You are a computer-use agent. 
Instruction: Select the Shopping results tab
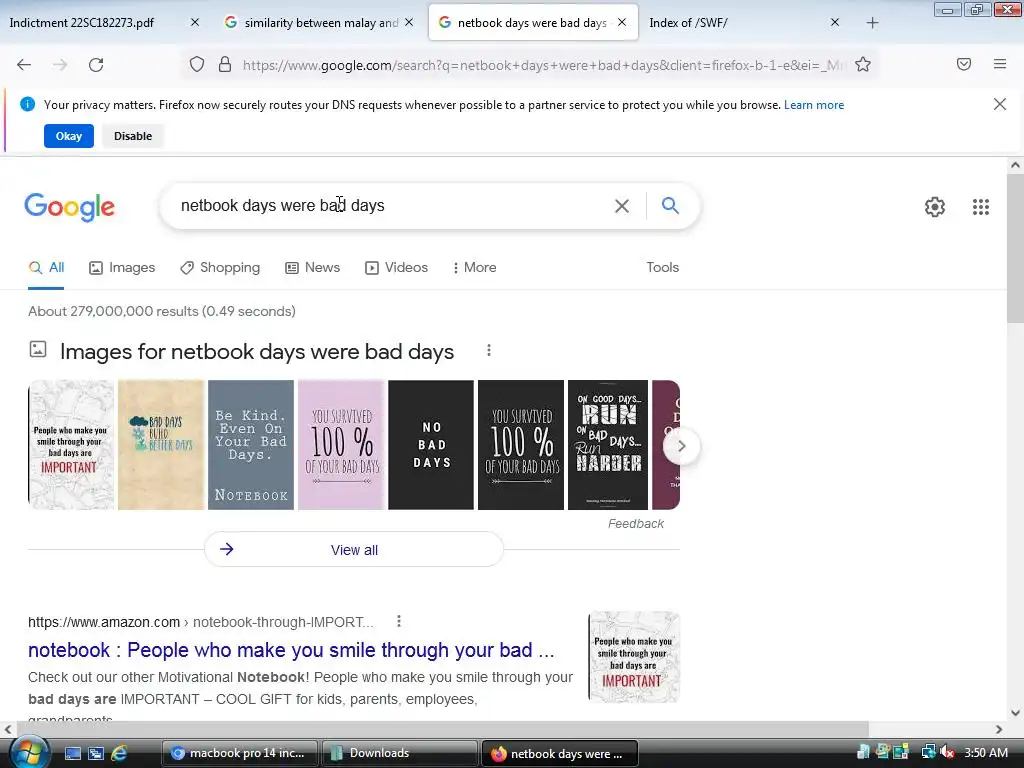tap(220, 268)
